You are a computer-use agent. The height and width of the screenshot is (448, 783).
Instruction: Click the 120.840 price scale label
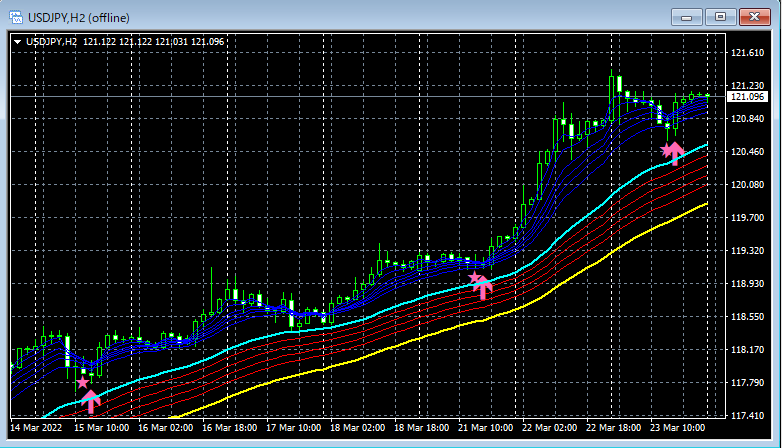[748, 119]
